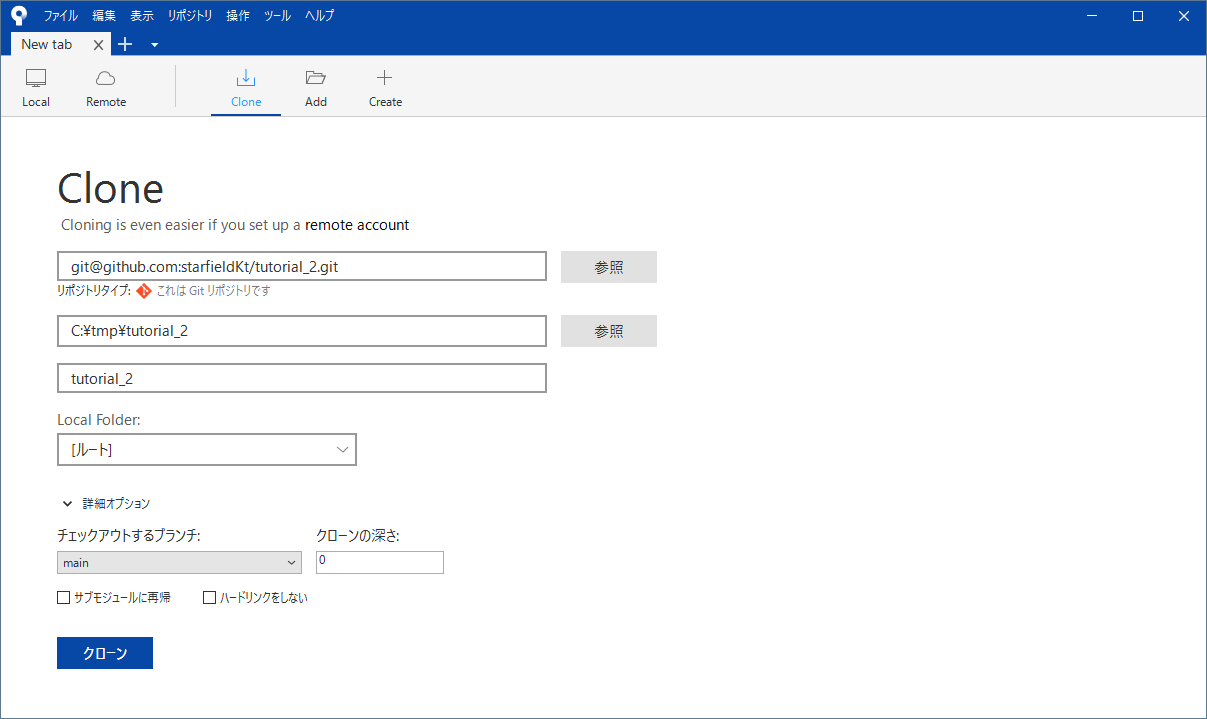Open the tab list dropdown arrow
The width and height of the screenshot is (1207, 719).
pyautogui.click(x=154, y=45)
